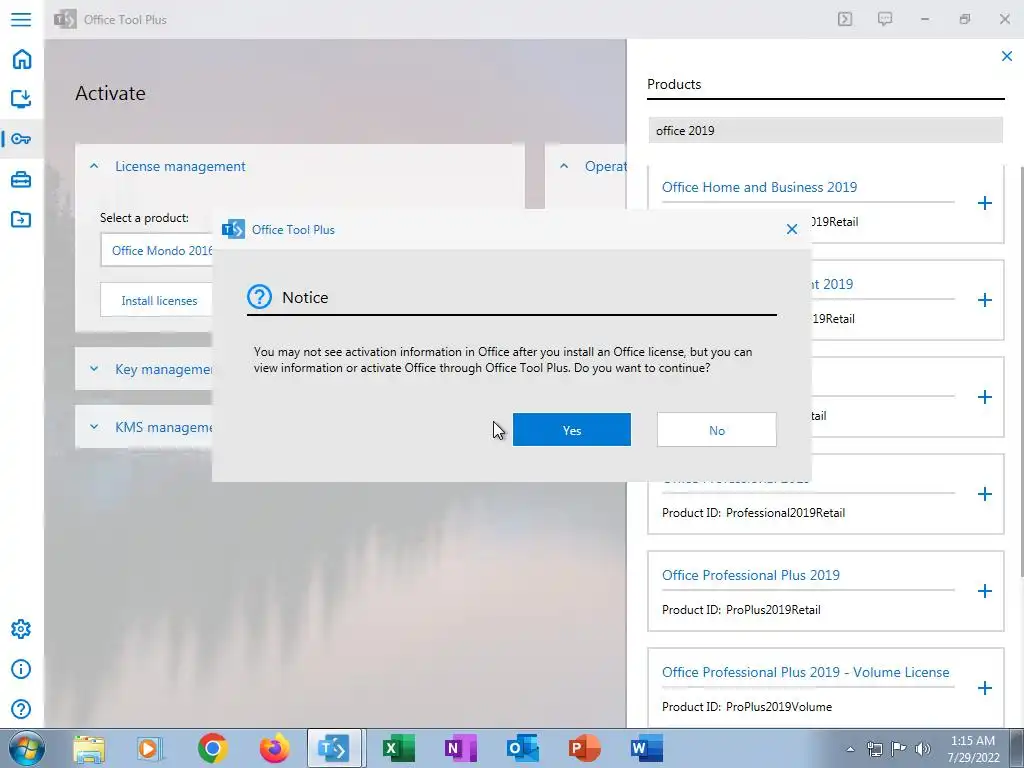Open the Office Mondo 2016 product dropdown
The width and height of the screenshot is (1024, 768).
pyautogui.click(x=157, y=251)
